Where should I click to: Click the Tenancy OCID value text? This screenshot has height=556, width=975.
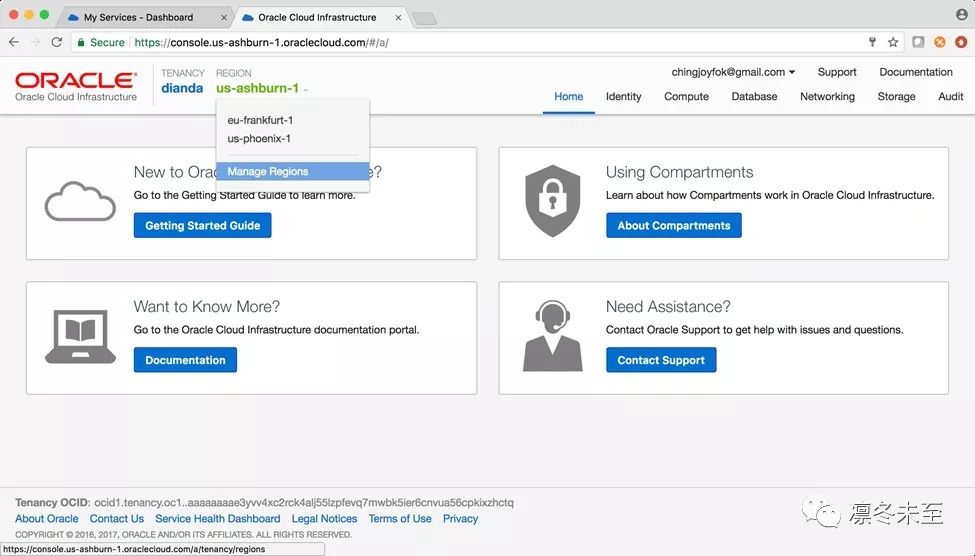[x=304, y=503]
